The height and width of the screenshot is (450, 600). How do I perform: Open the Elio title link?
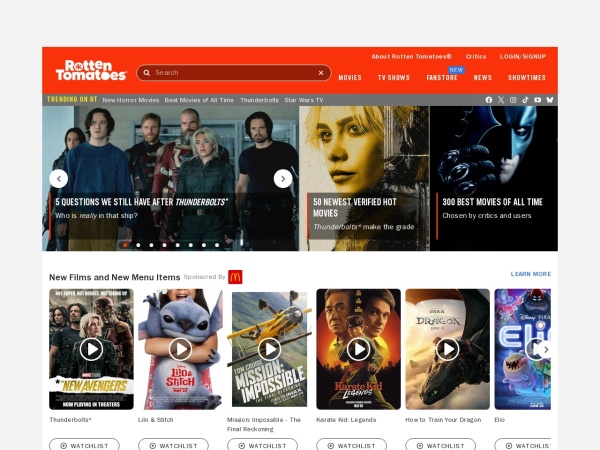point(499,420)
